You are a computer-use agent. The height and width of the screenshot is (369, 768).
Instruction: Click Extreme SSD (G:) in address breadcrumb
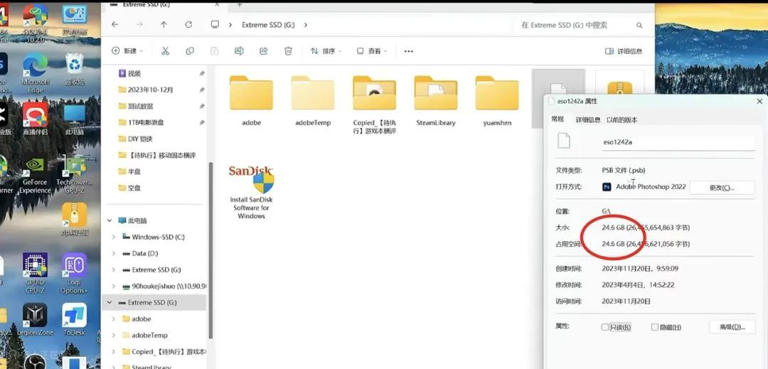coord(268,25)
